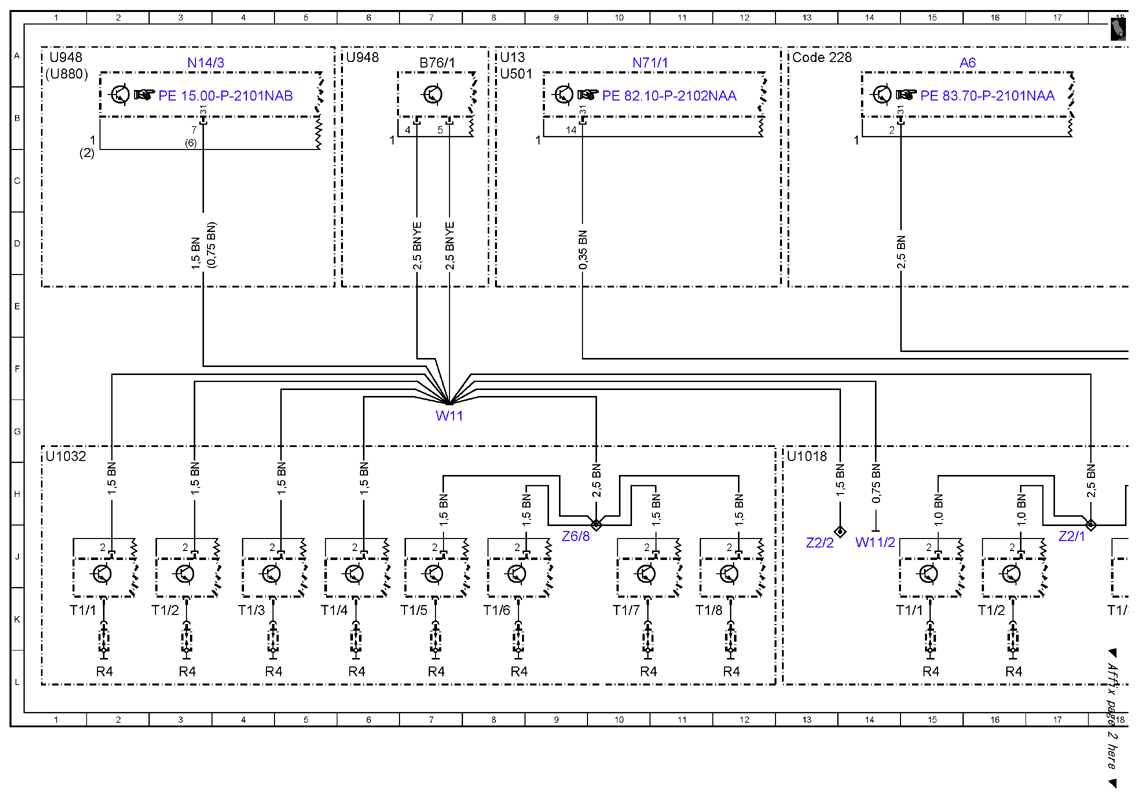Click the T1/8 ignition coil transistor symbol
This screenshot has height=798, width=1138.
point(728,575)
